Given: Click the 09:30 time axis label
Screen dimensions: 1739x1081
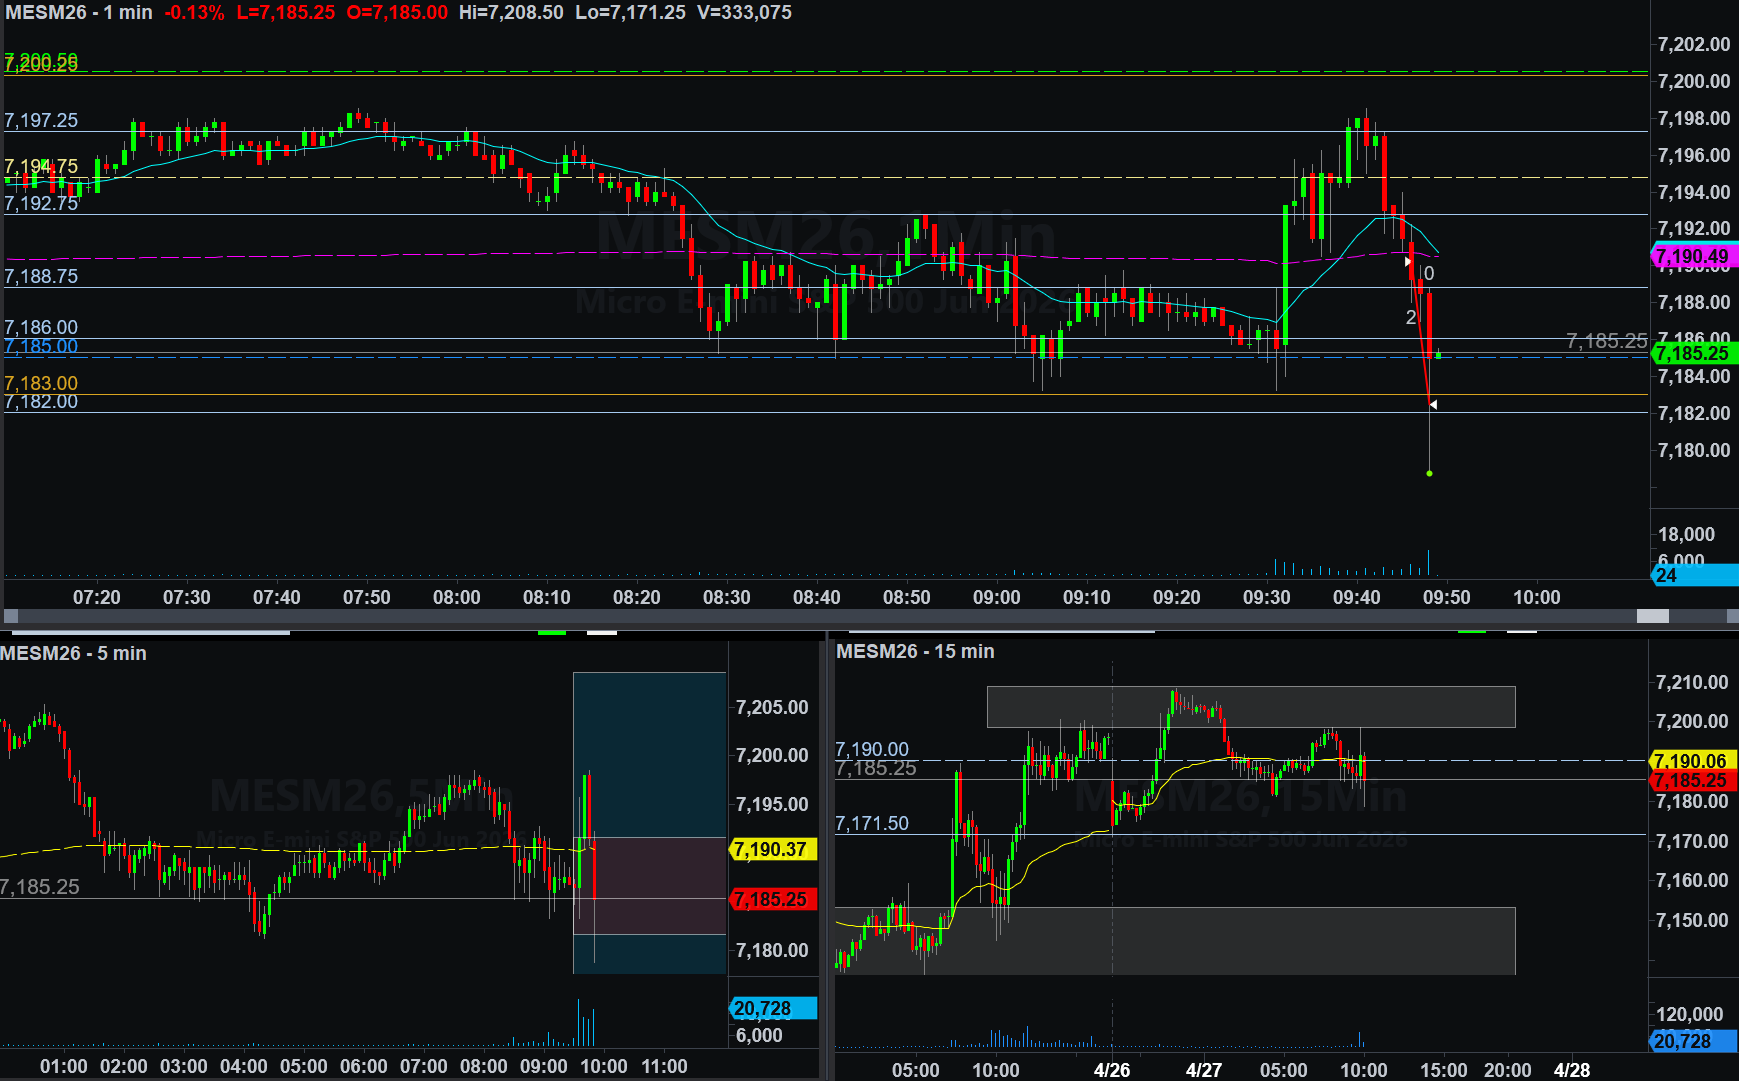Looking at the screenshot, I should click(1266, 597).
